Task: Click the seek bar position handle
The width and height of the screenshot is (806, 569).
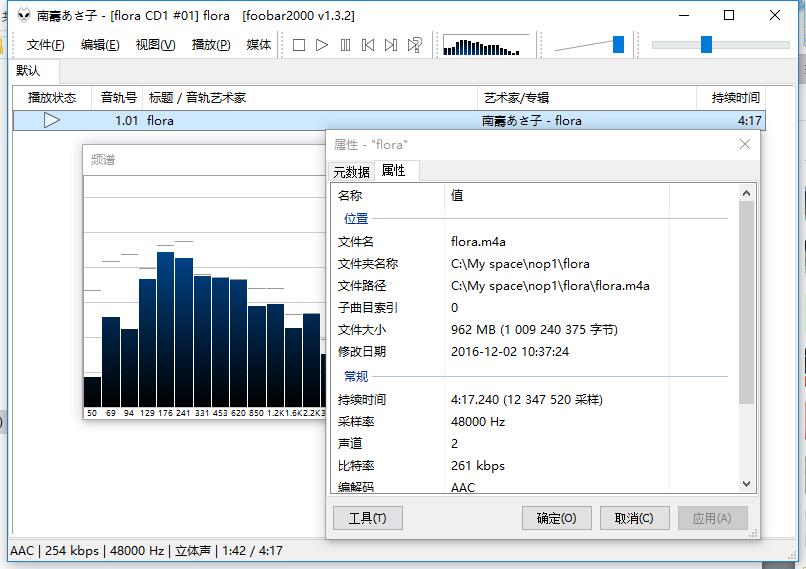Action: tap(706, 44)
